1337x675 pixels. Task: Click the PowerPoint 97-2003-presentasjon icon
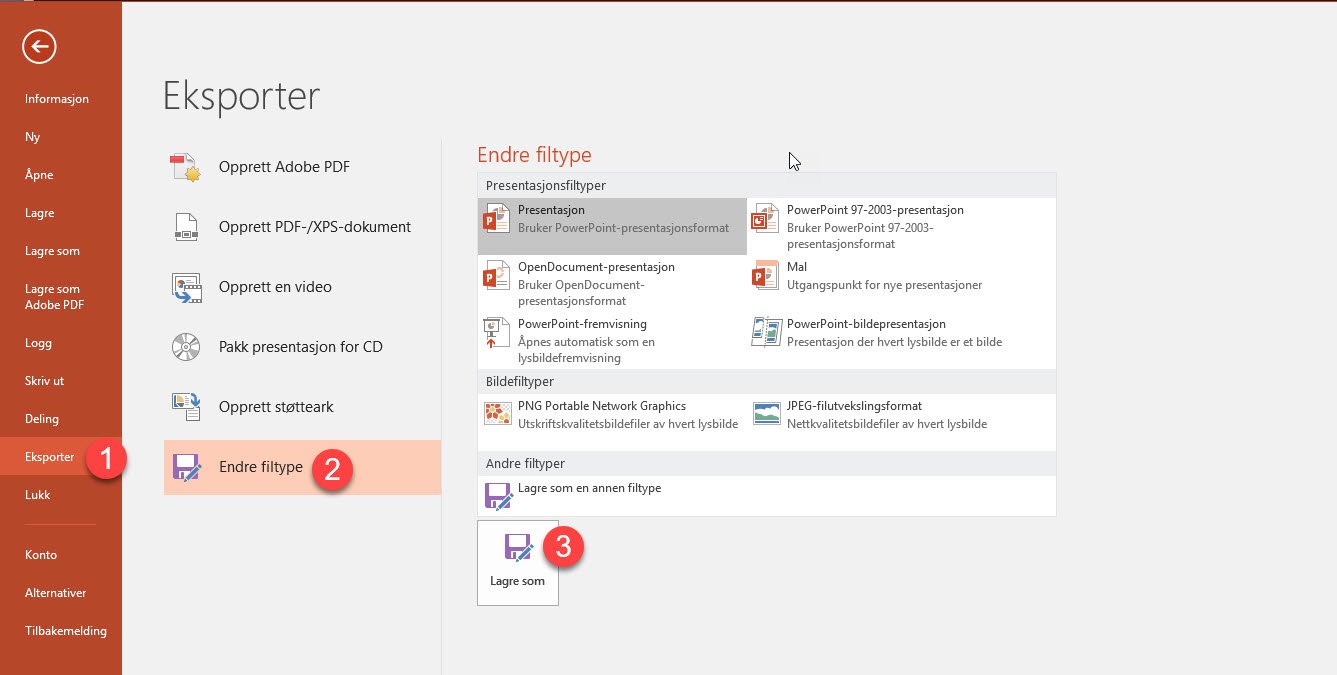[765, 218]
